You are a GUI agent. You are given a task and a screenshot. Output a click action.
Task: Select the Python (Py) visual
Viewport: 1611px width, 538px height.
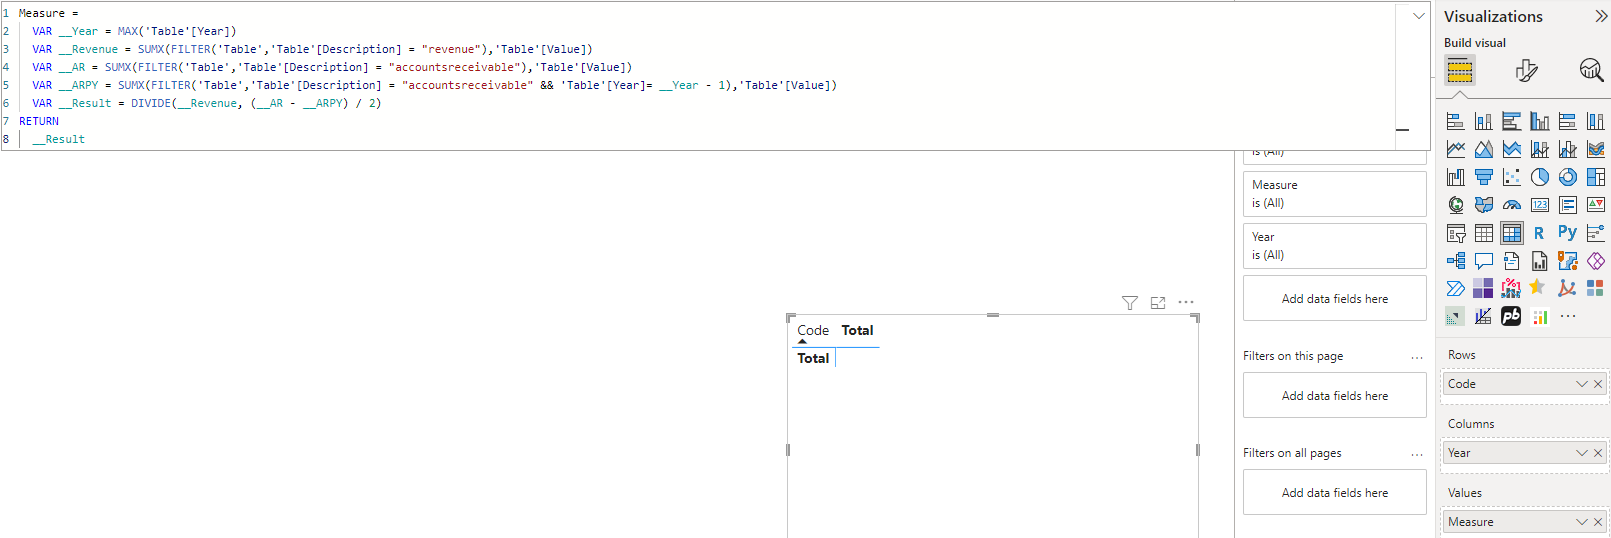(1568, 233)
